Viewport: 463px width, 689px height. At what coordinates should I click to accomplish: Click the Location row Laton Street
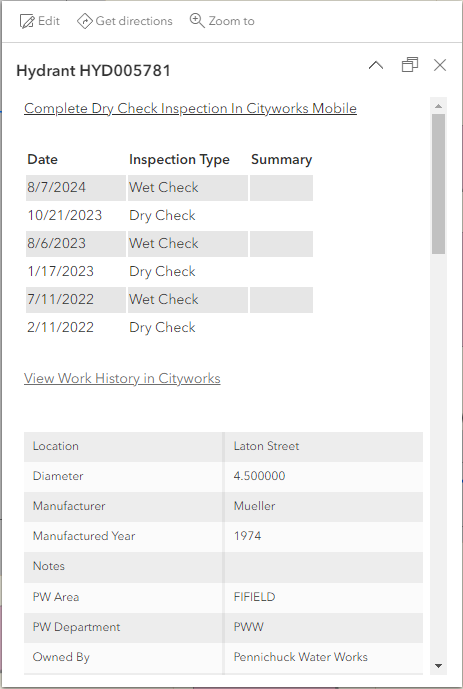pos(224,446)
